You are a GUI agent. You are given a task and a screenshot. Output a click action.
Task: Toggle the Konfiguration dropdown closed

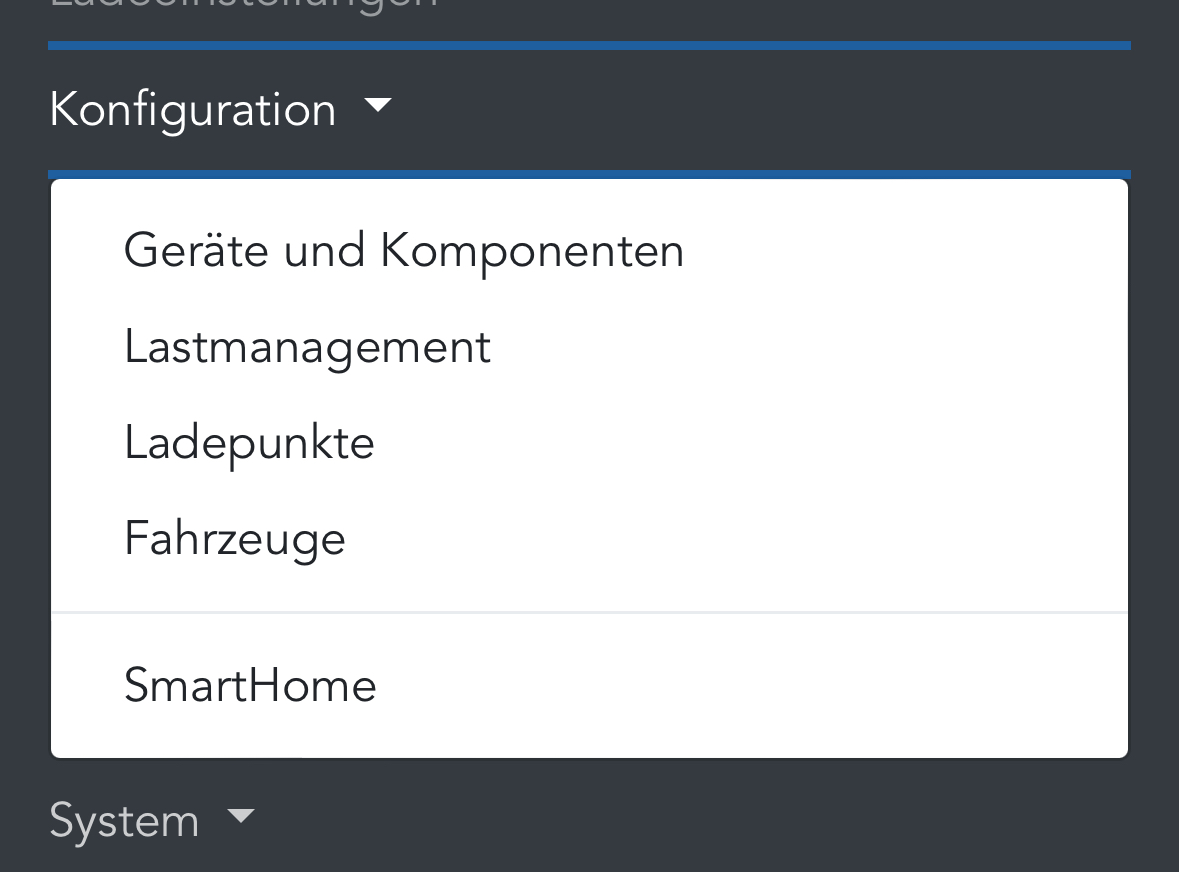[221, 110]
